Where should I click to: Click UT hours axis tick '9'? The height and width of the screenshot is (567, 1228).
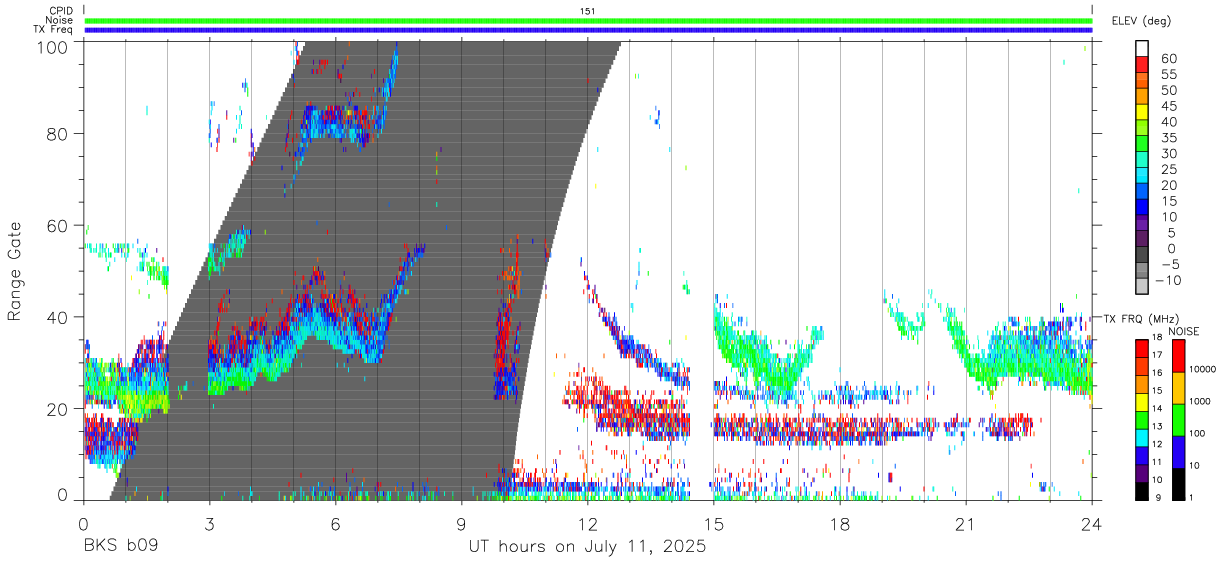point(461,524)
